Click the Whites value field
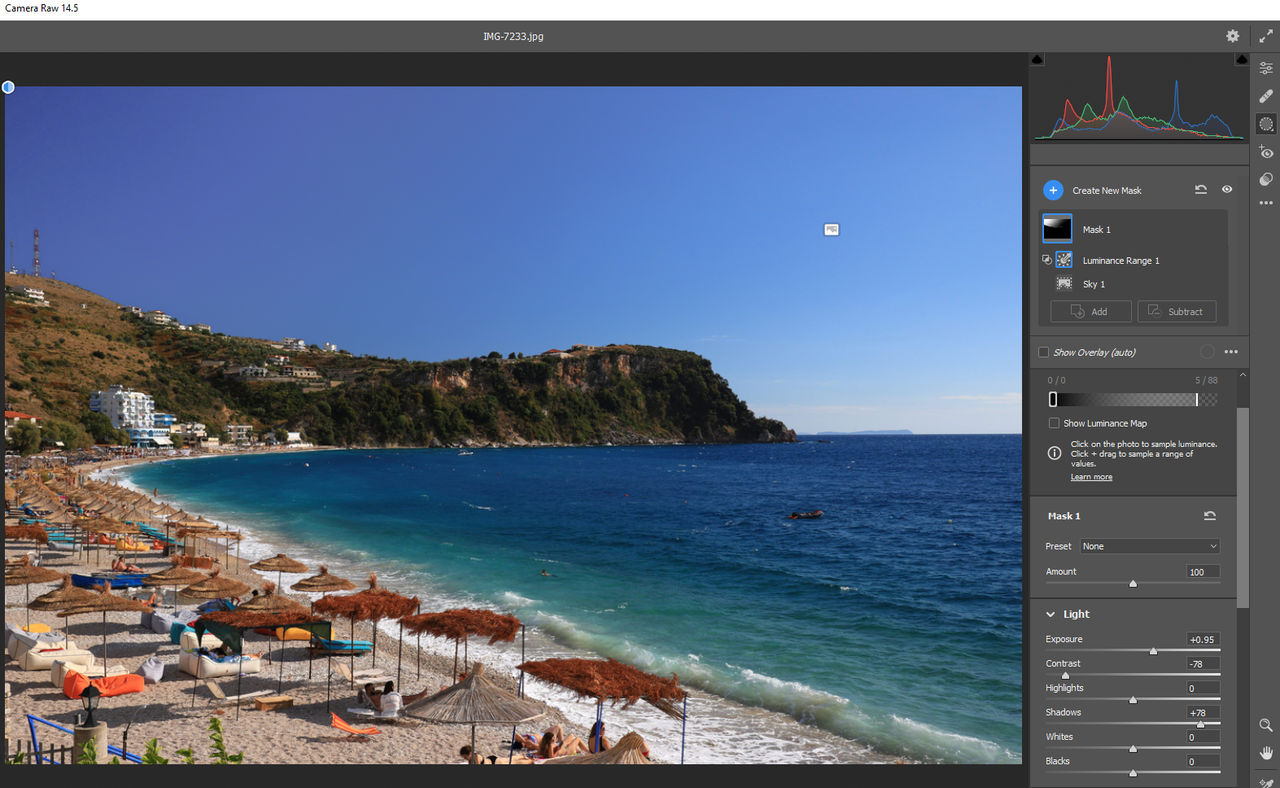This screenshot has width=1280, height=788. pyautogui.click(x=1203, y=737)
